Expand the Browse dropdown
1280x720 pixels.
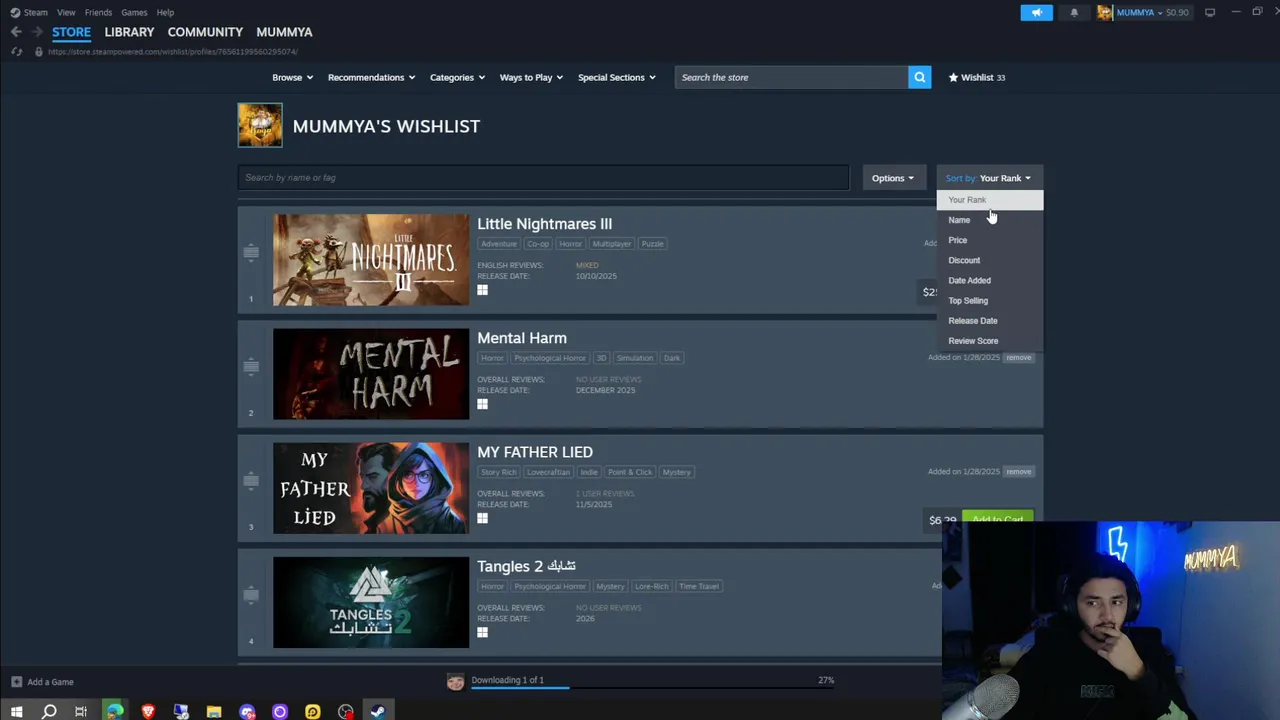[292, 77]
